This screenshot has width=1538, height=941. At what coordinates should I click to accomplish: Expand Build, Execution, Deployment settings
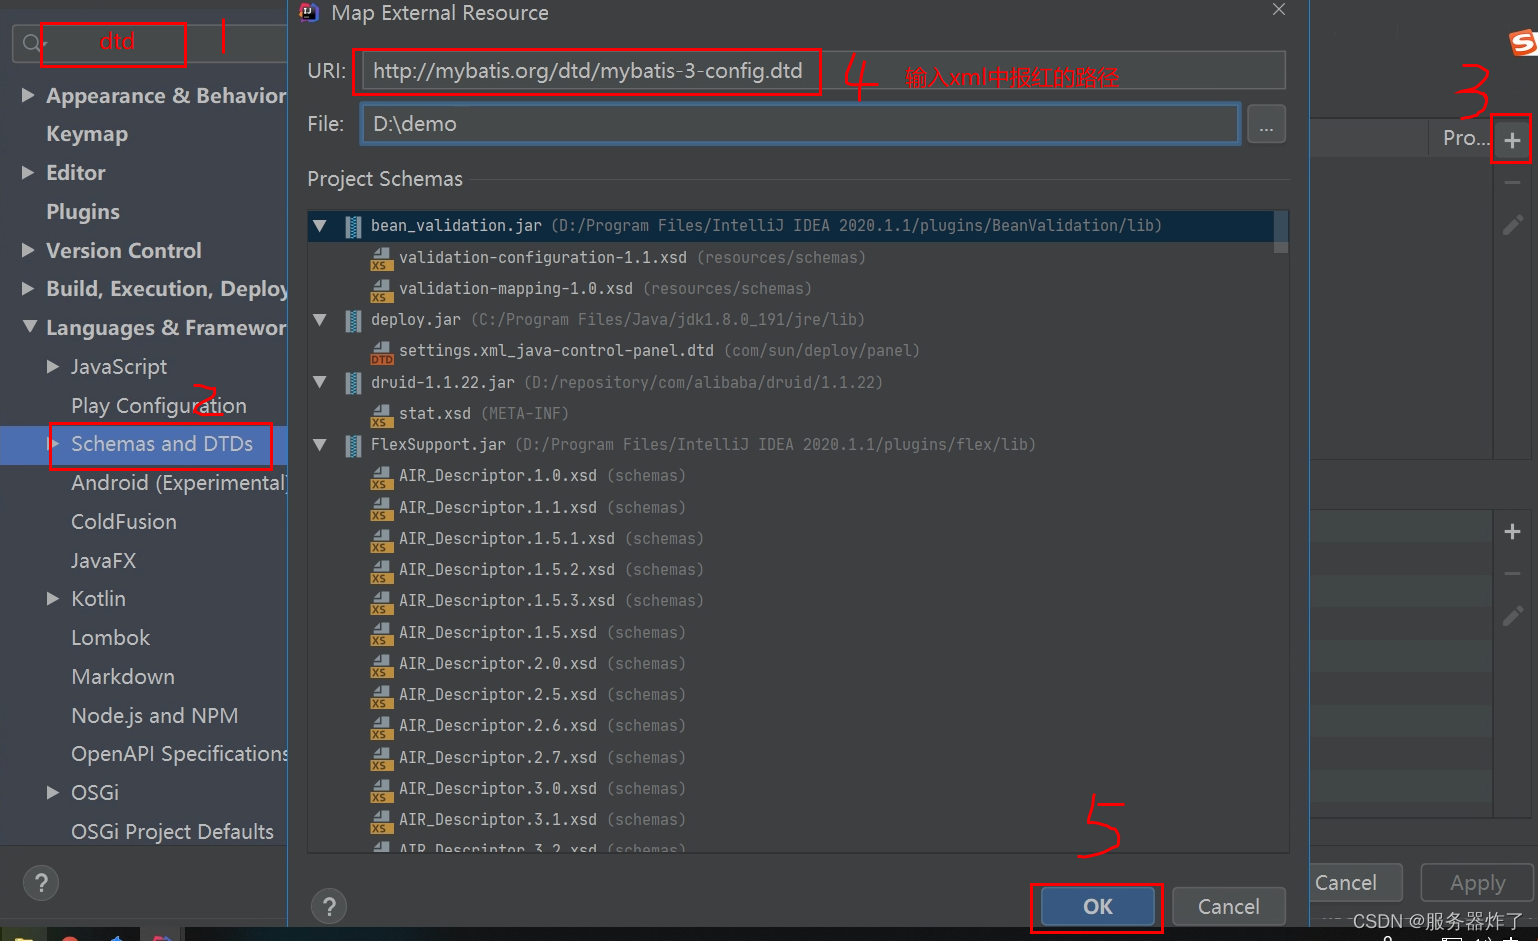(x=28, y=288)
